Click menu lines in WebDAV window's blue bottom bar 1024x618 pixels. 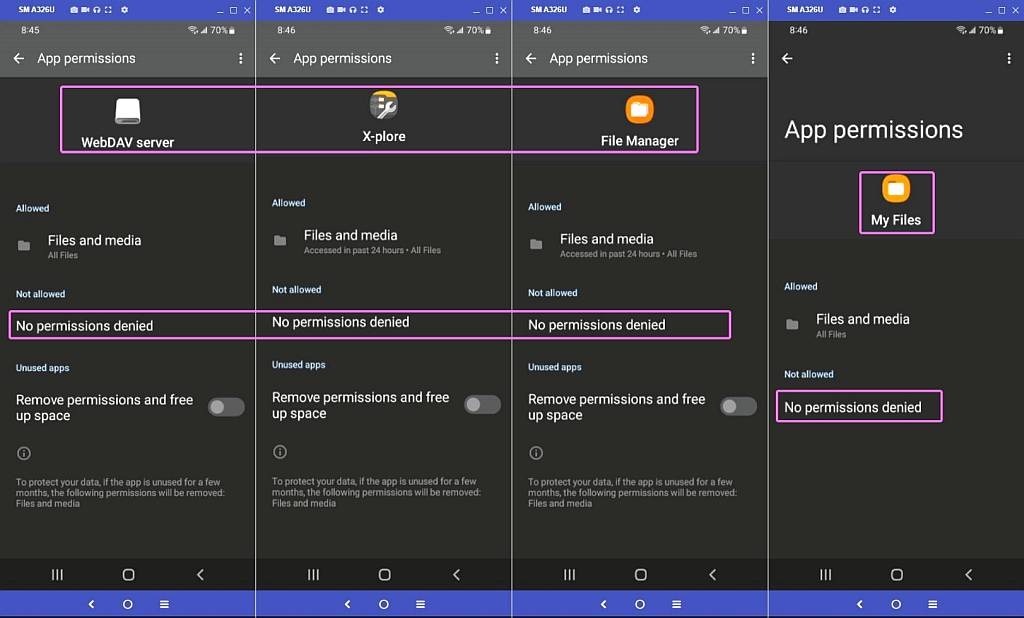click(x=165, y=604)
